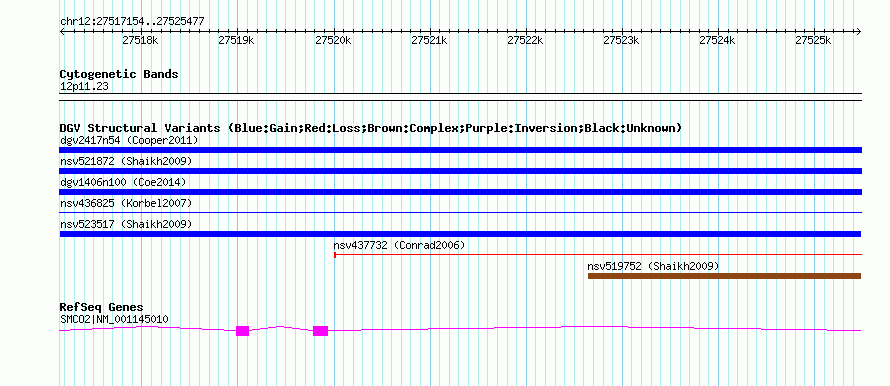890x386 pixels.
Task: Click the 27523k ruler mark
Action: tap(622, 40)
